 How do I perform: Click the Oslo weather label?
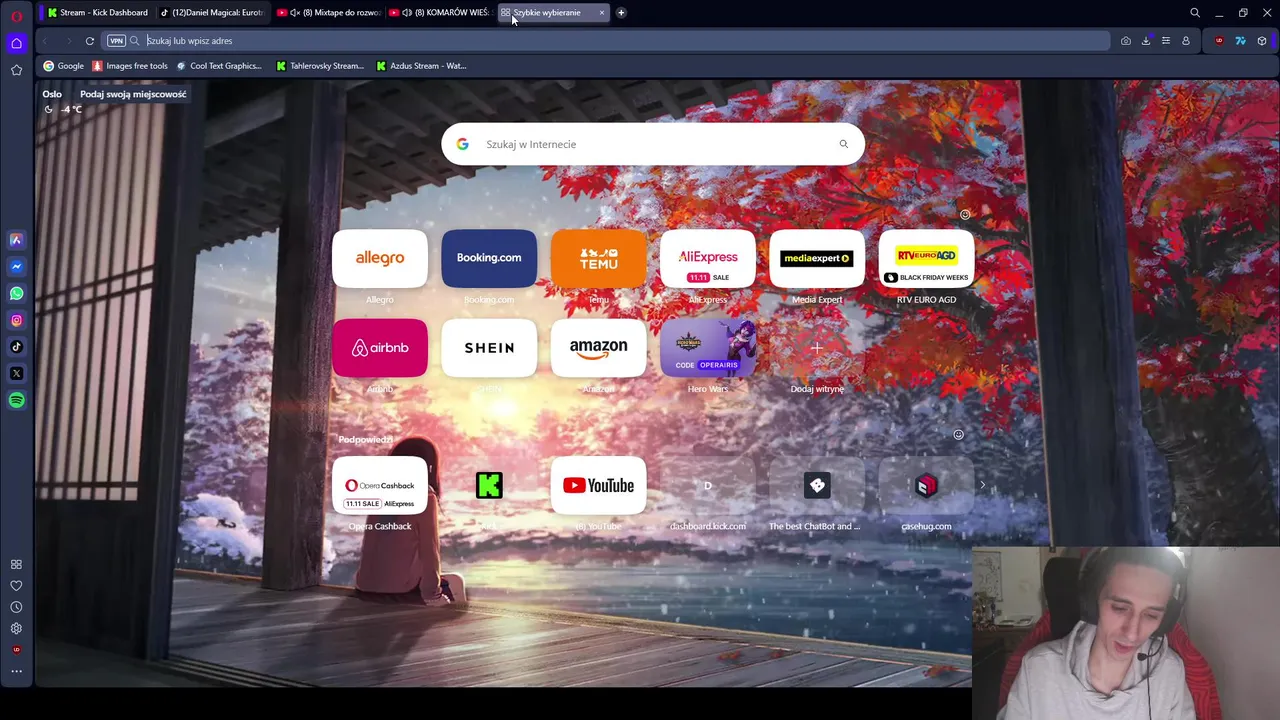pyautogui.click(x=52, y=94)
